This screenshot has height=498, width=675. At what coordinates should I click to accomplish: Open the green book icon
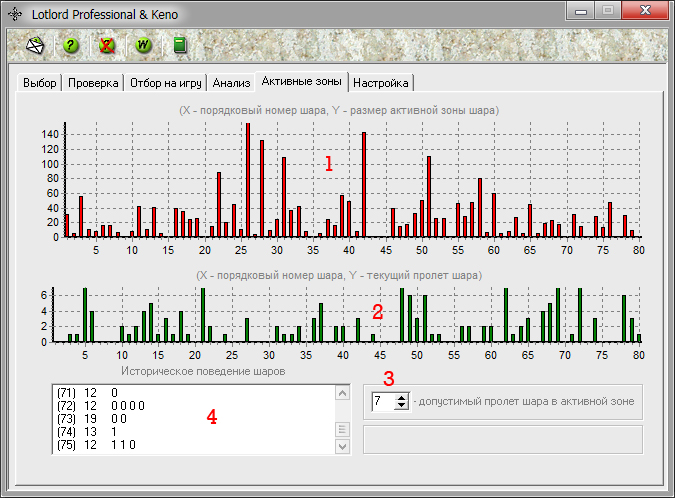point(180,45)
